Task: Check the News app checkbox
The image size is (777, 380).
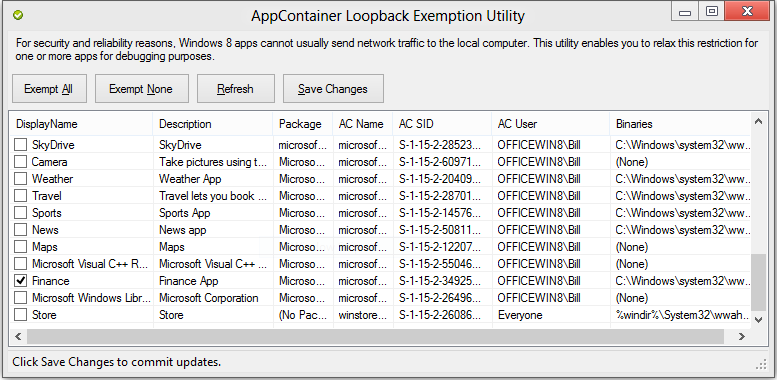Action: 20,229
